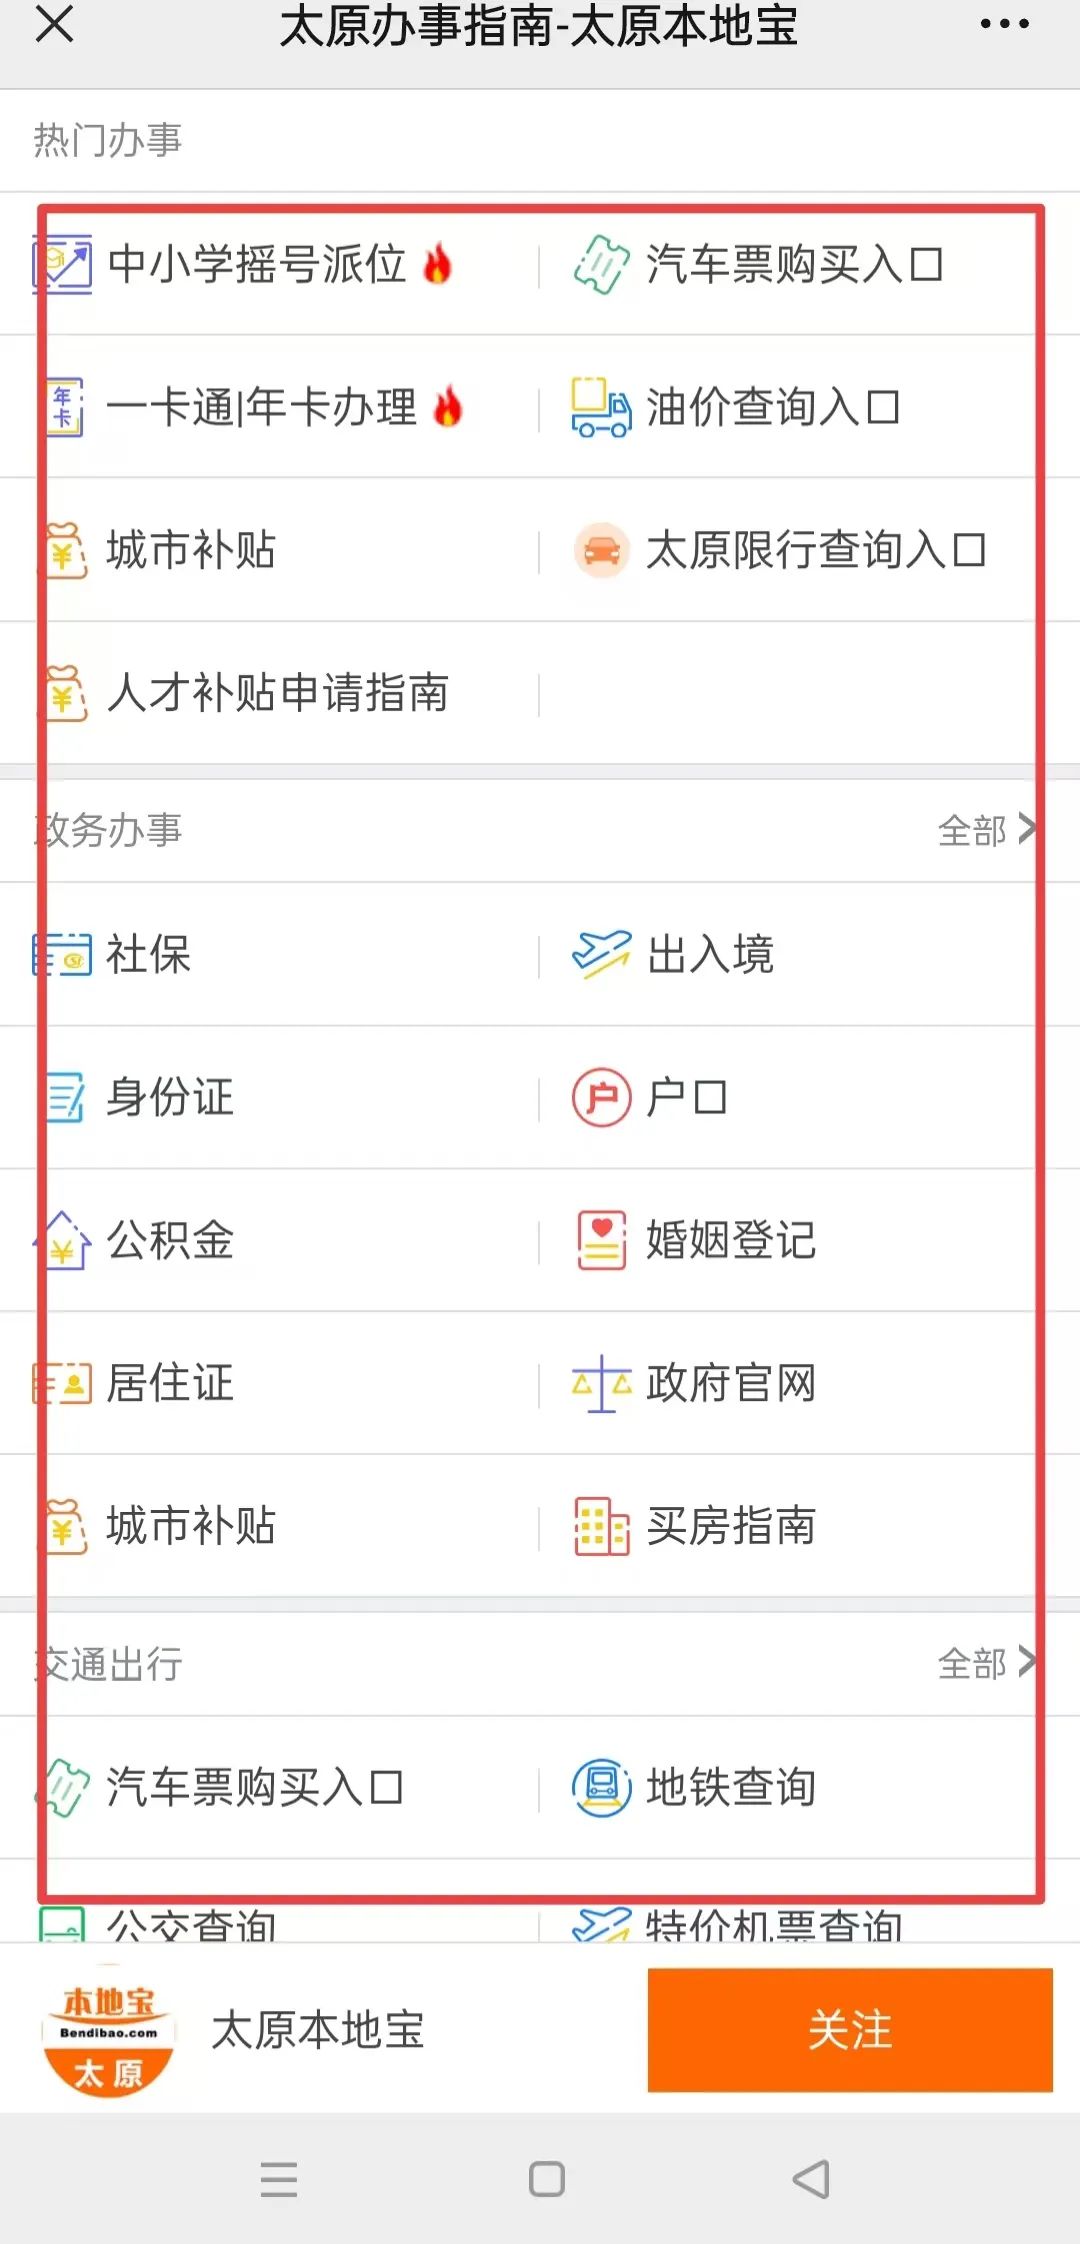Tap the heart certificate icon for 婚姻登记
The image size is (1080, 2244).
tap(601, 1240)
